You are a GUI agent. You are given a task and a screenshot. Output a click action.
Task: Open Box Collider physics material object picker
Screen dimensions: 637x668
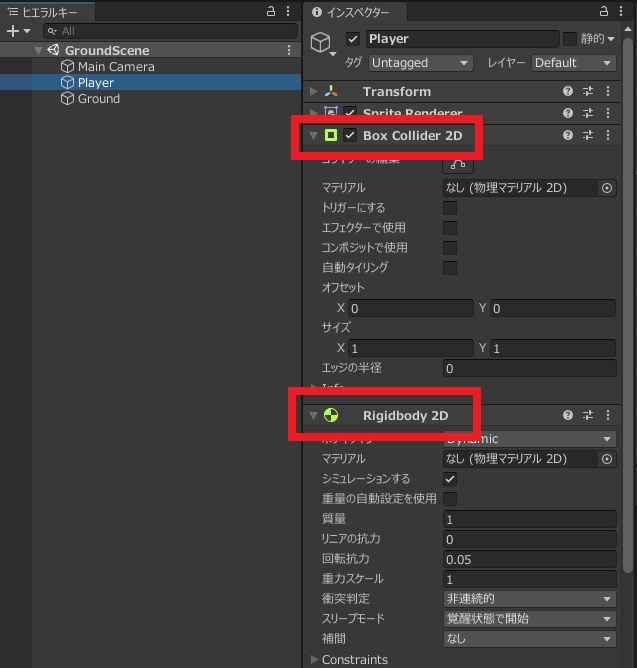(607, 188)
